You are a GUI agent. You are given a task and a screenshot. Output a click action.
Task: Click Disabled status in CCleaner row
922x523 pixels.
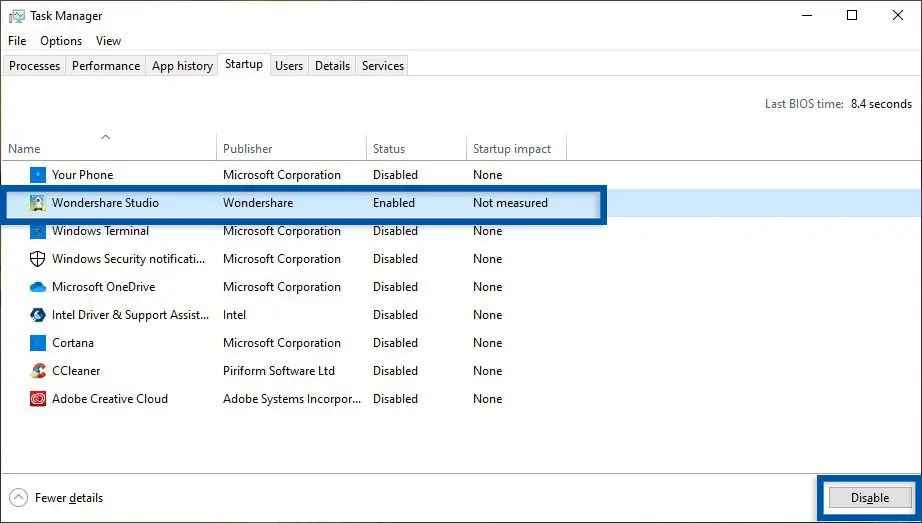395,371
